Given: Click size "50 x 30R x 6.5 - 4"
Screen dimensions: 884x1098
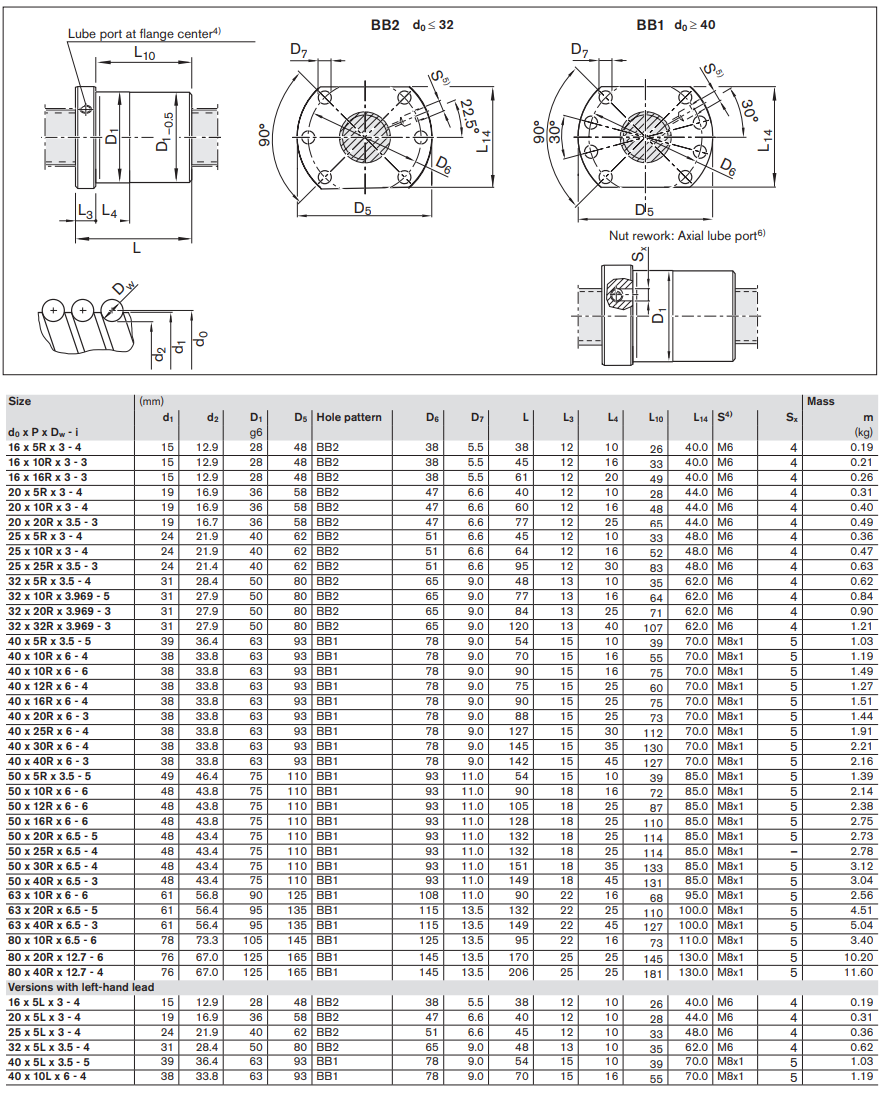Looking at the screenshot, I should pyautogui.click(x=53, y=866).
